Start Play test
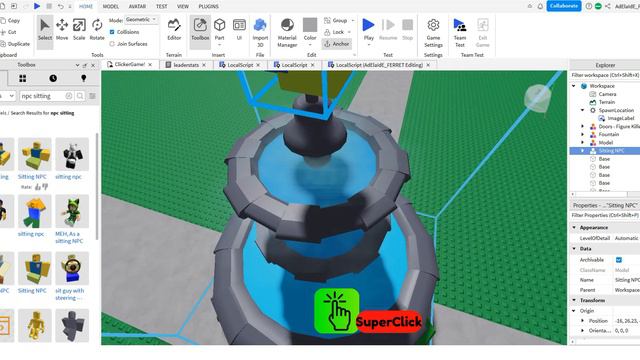 point(369,30)
